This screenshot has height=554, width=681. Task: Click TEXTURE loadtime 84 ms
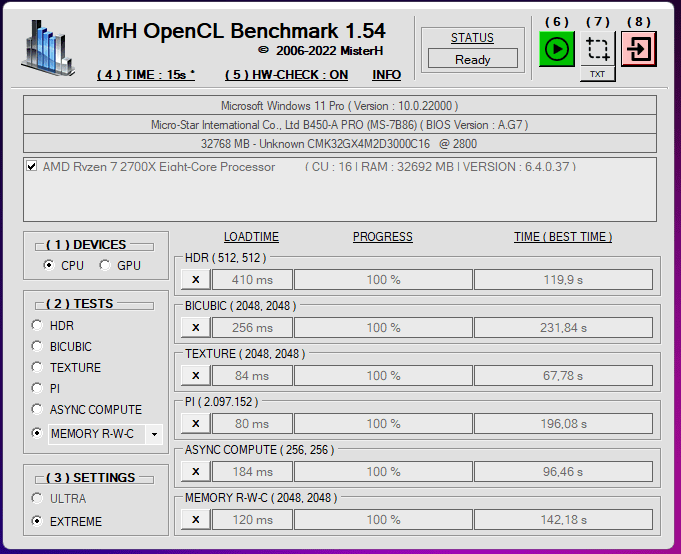[252, 376]
